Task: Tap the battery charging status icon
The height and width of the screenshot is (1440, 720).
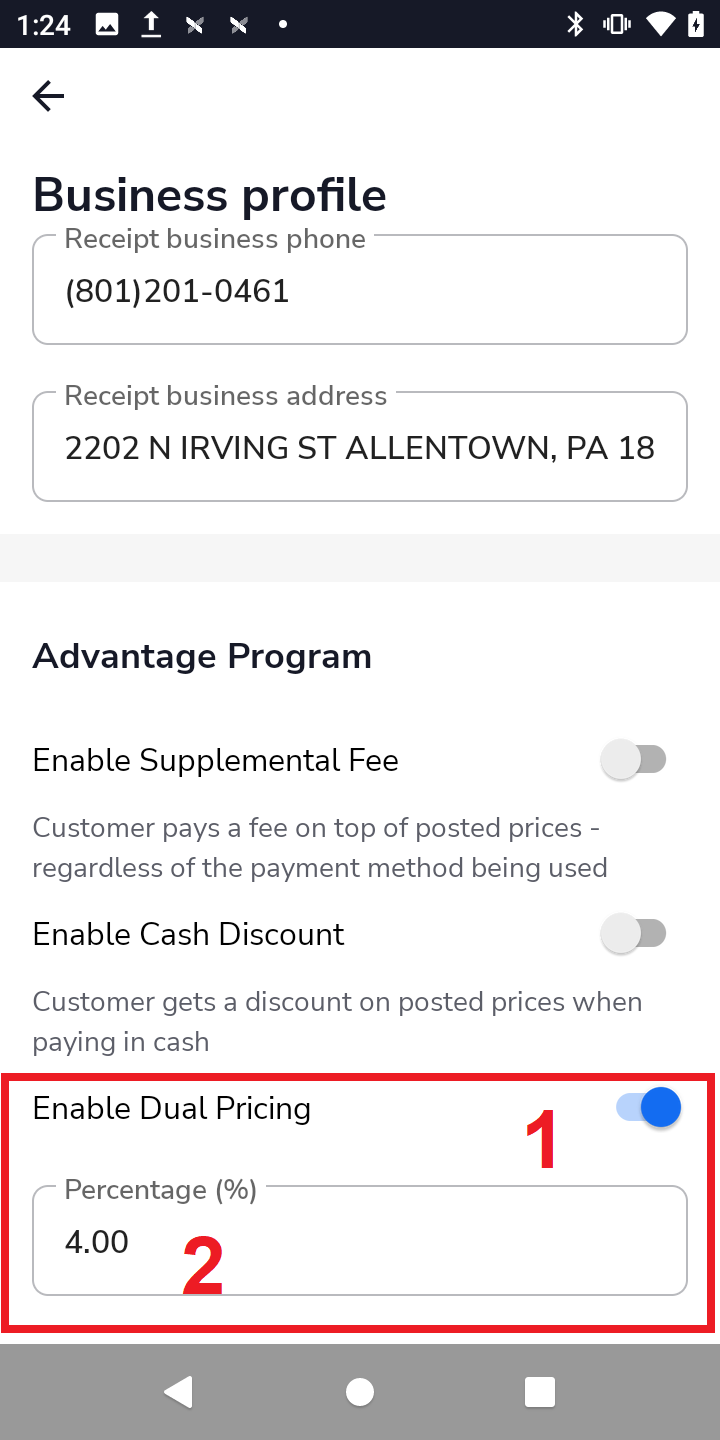Action: click(x=696, y=24)
